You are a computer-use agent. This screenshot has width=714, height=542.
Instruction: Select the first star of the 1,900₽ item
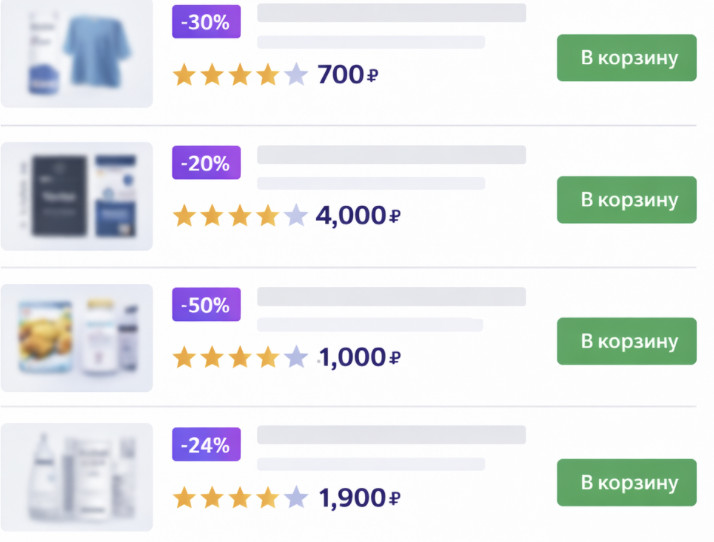184,497
